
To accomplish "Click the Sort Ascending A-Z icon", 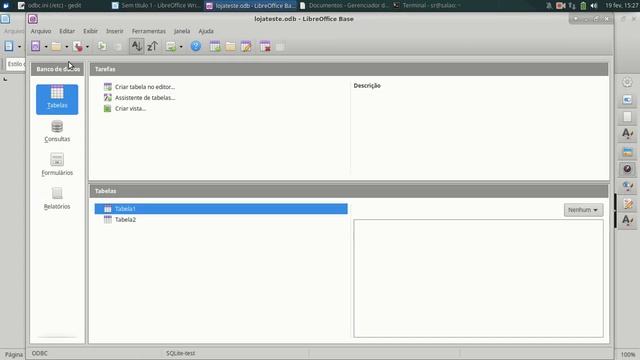I will click(136, 46).
